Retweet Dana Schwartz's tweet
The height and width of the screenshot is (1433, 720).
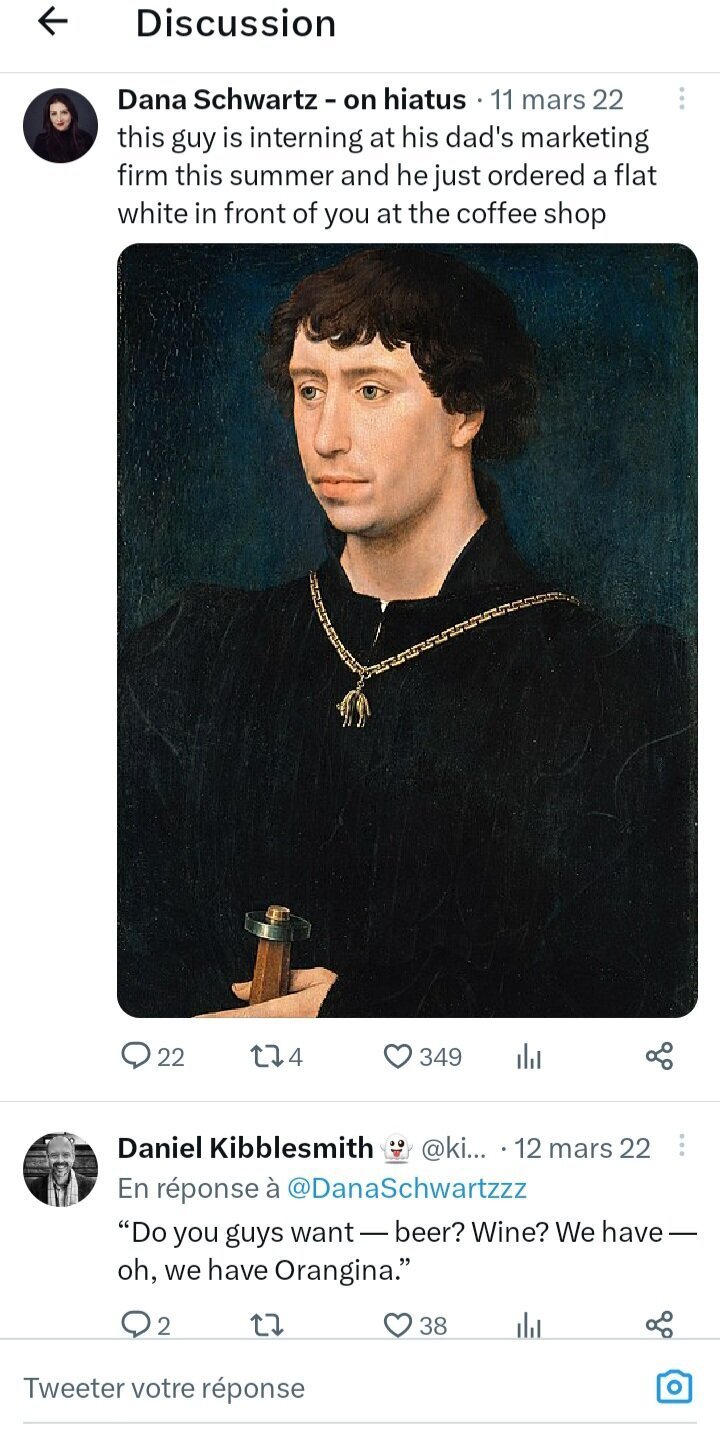(262, 1056)
